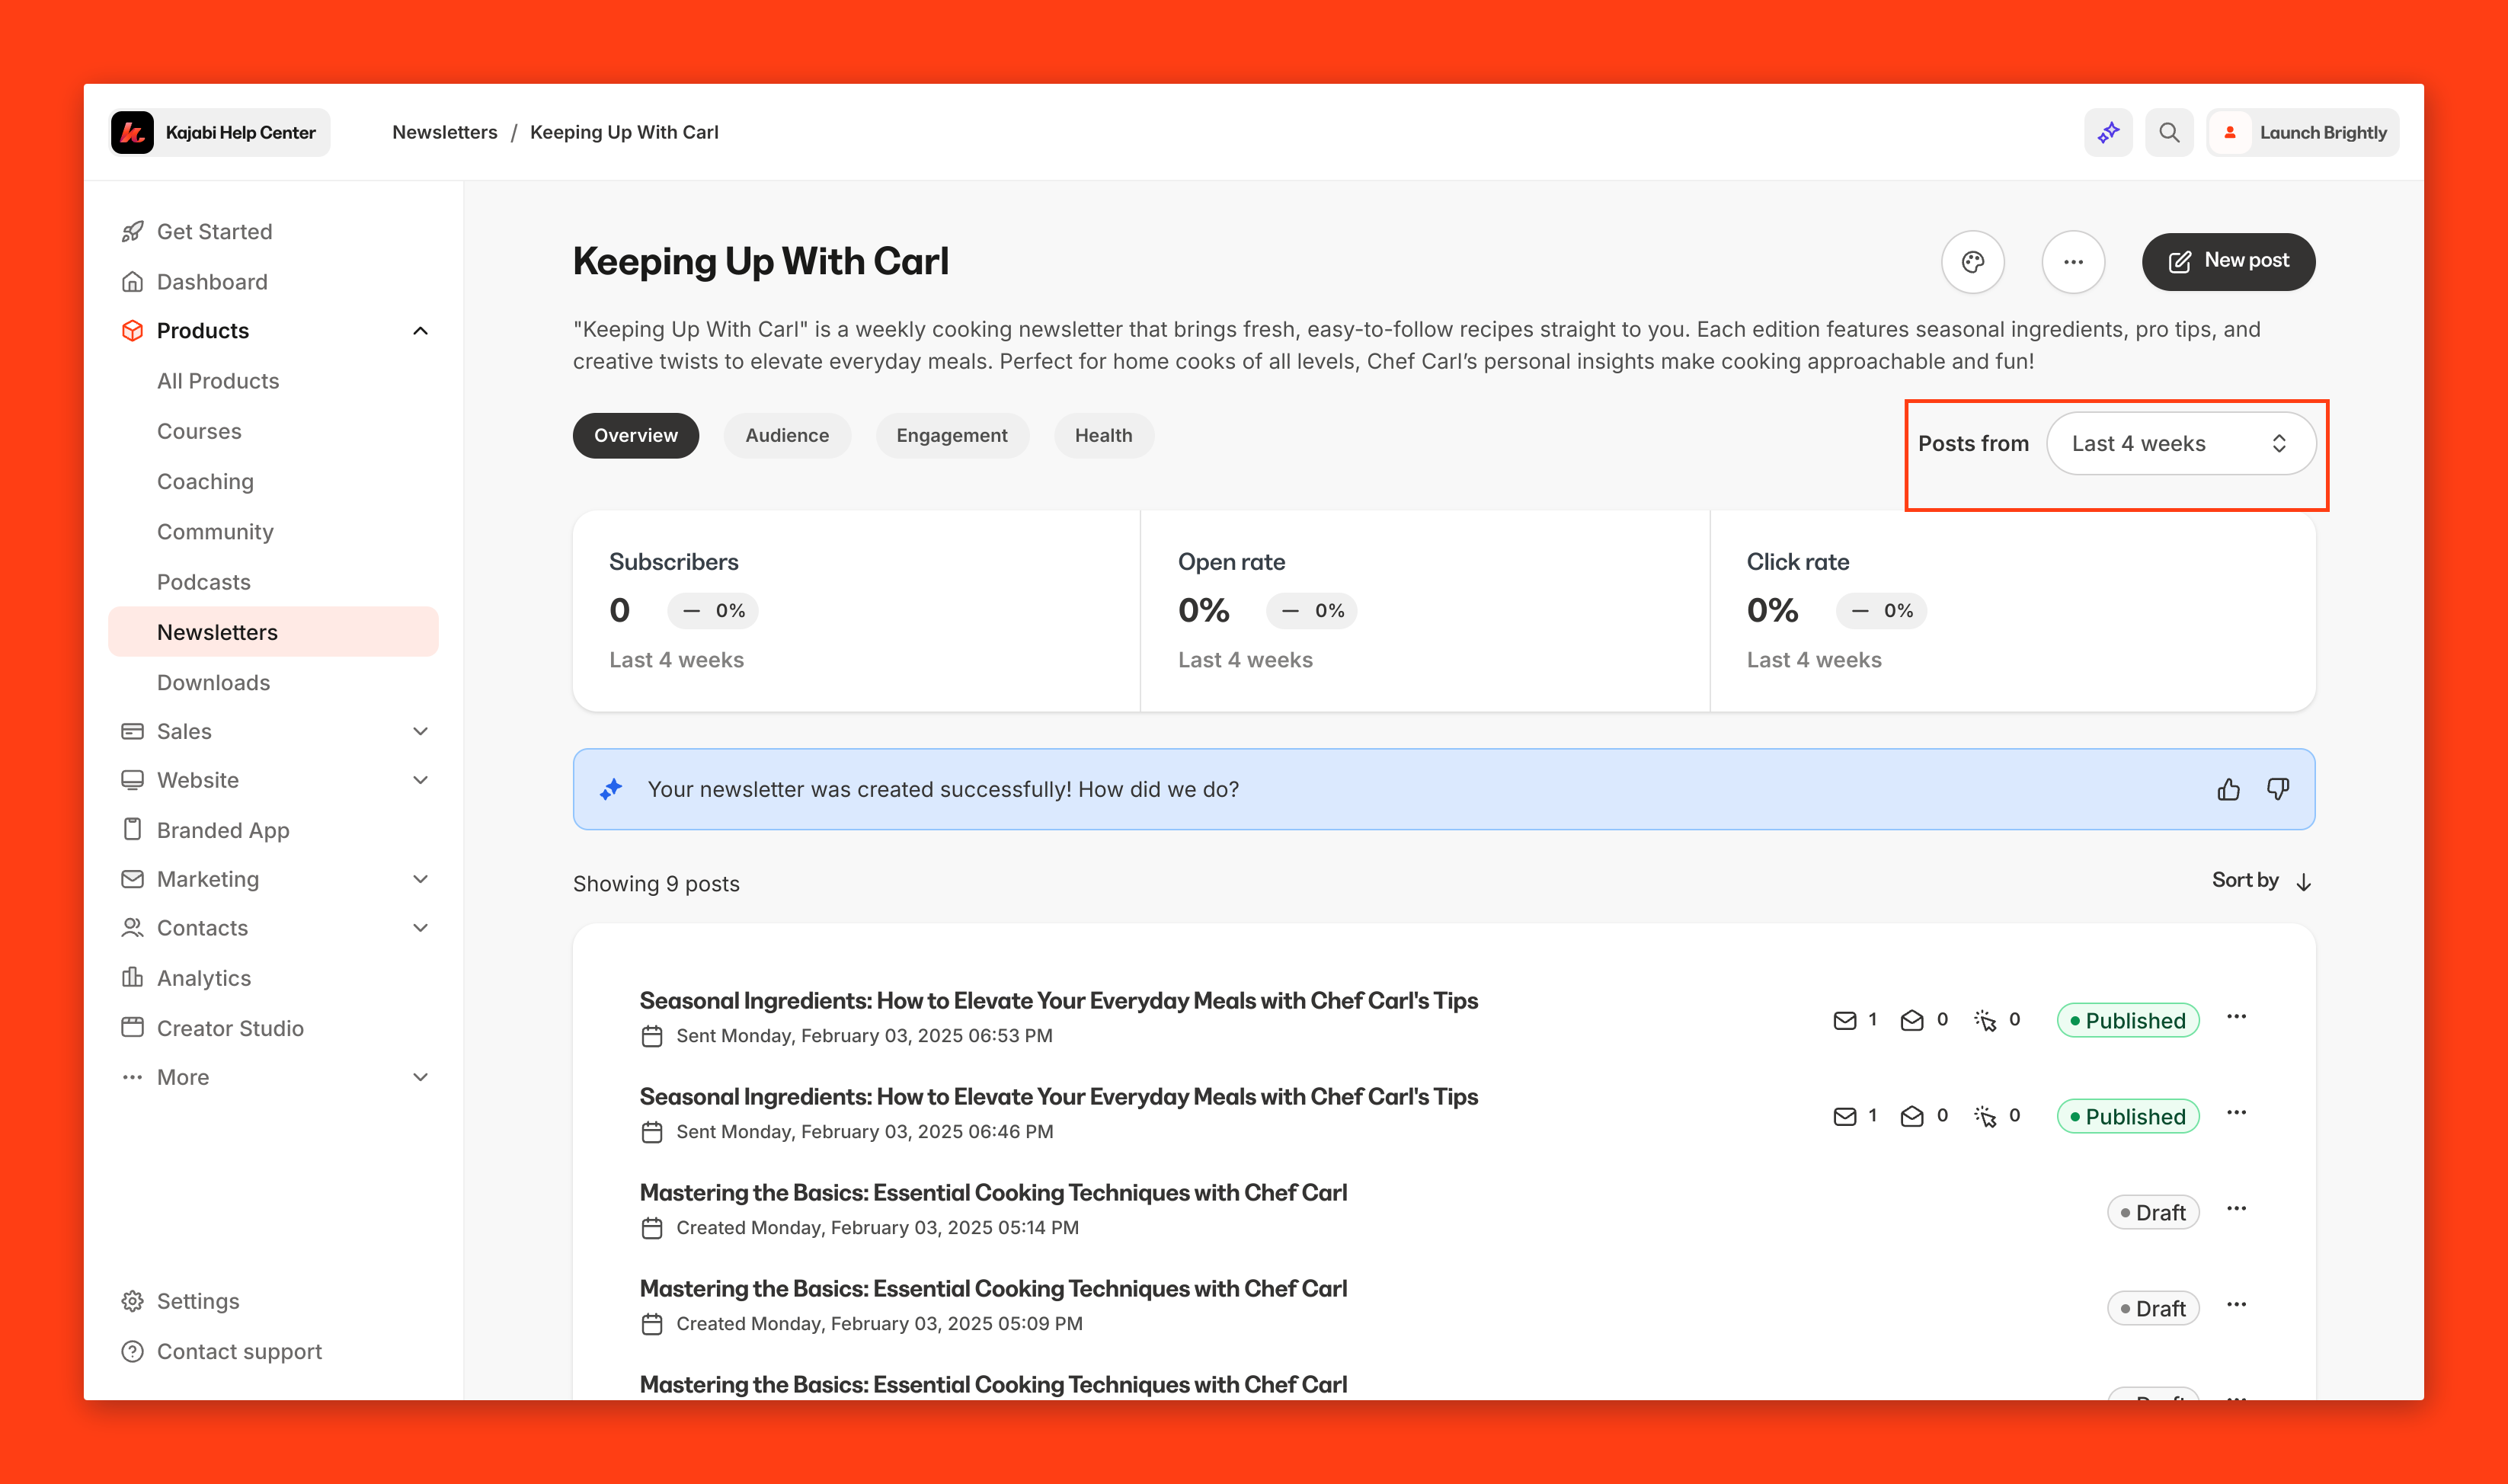Open options for first Published post
The height and width of the screenshot is (1484, 2508).
[2237, 1017]
